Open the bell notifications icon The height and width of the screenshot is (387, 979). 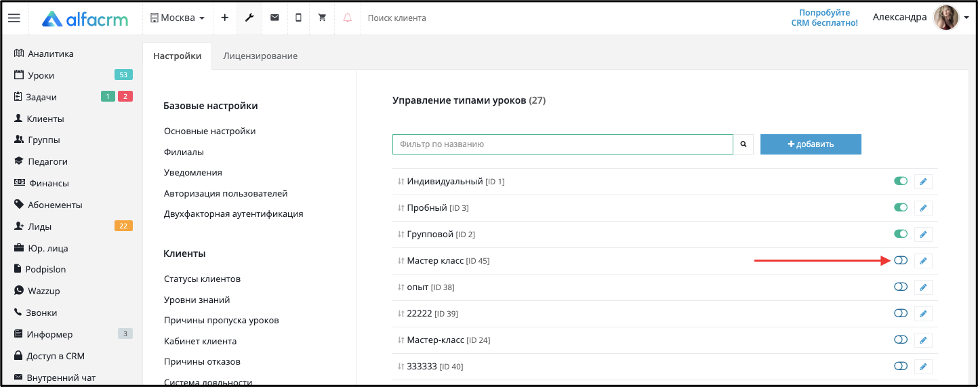348,18
